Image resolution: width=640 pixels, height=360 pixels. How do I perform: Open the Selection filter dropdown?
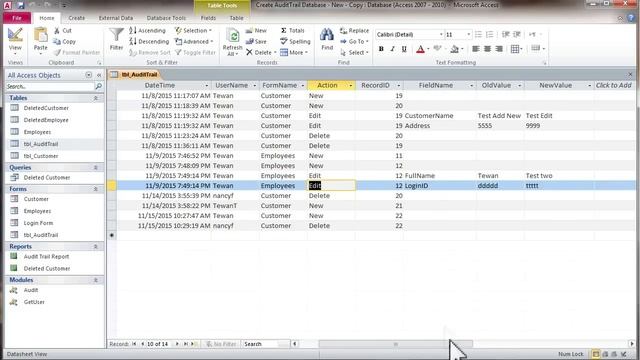194,31
